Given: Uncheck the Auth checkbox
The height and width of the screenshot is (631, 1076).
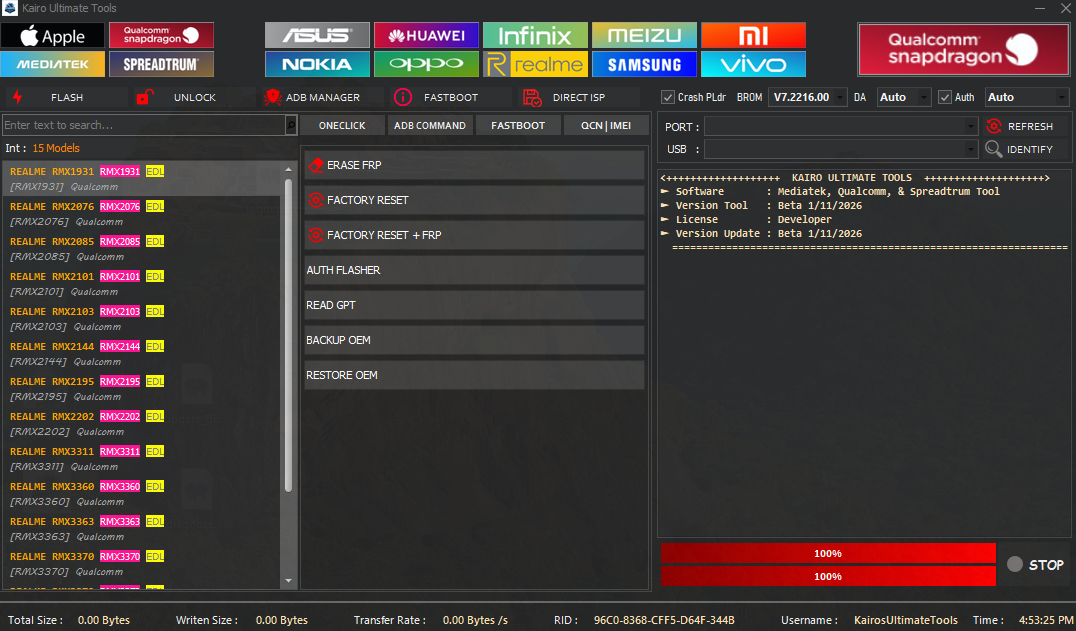Looking at the screenshot, I should [945, 97].
